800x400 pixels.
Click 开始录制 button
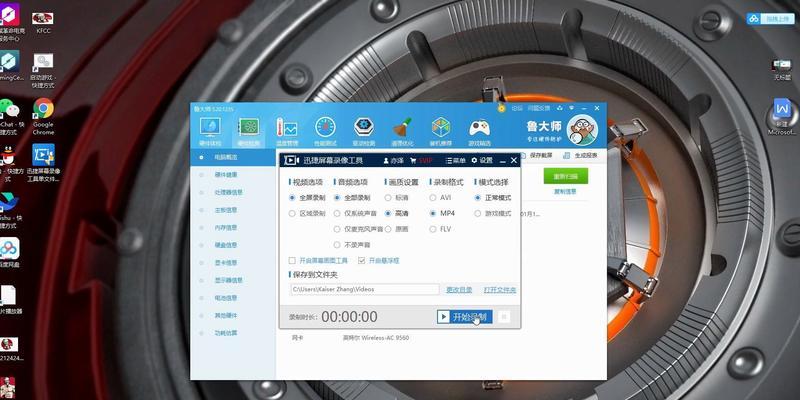(x=465, y=317)
